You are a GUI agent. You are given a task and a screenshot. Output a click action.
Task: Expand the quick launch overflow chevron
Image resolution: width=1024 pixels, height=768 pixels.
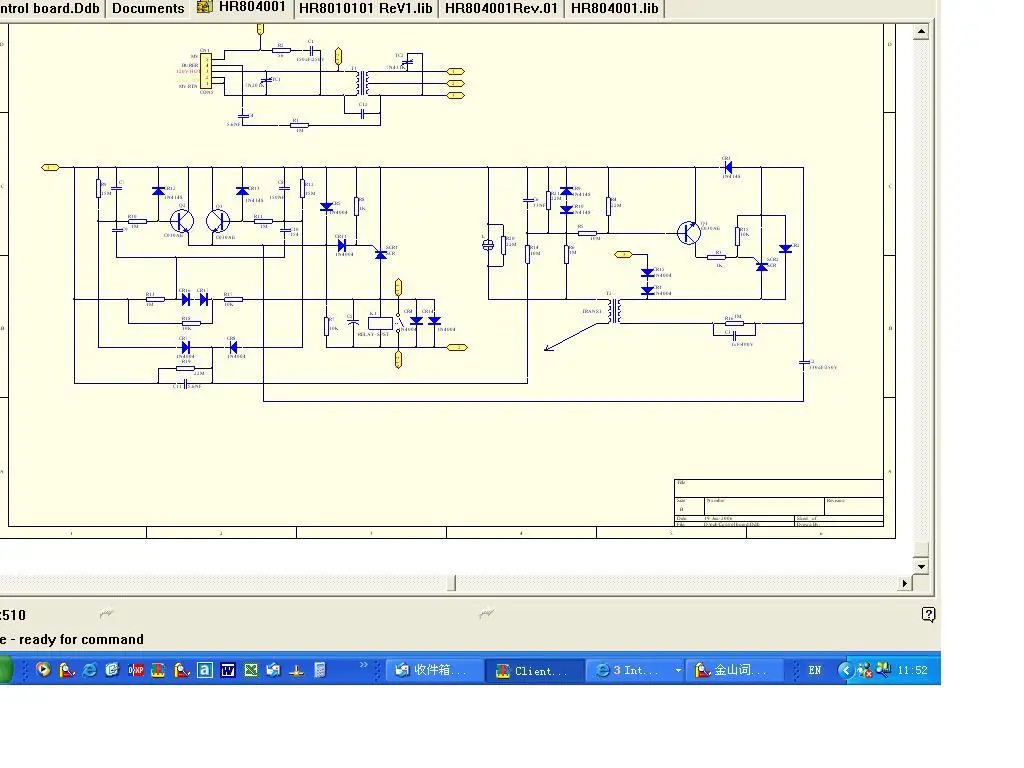pos(364,665)
